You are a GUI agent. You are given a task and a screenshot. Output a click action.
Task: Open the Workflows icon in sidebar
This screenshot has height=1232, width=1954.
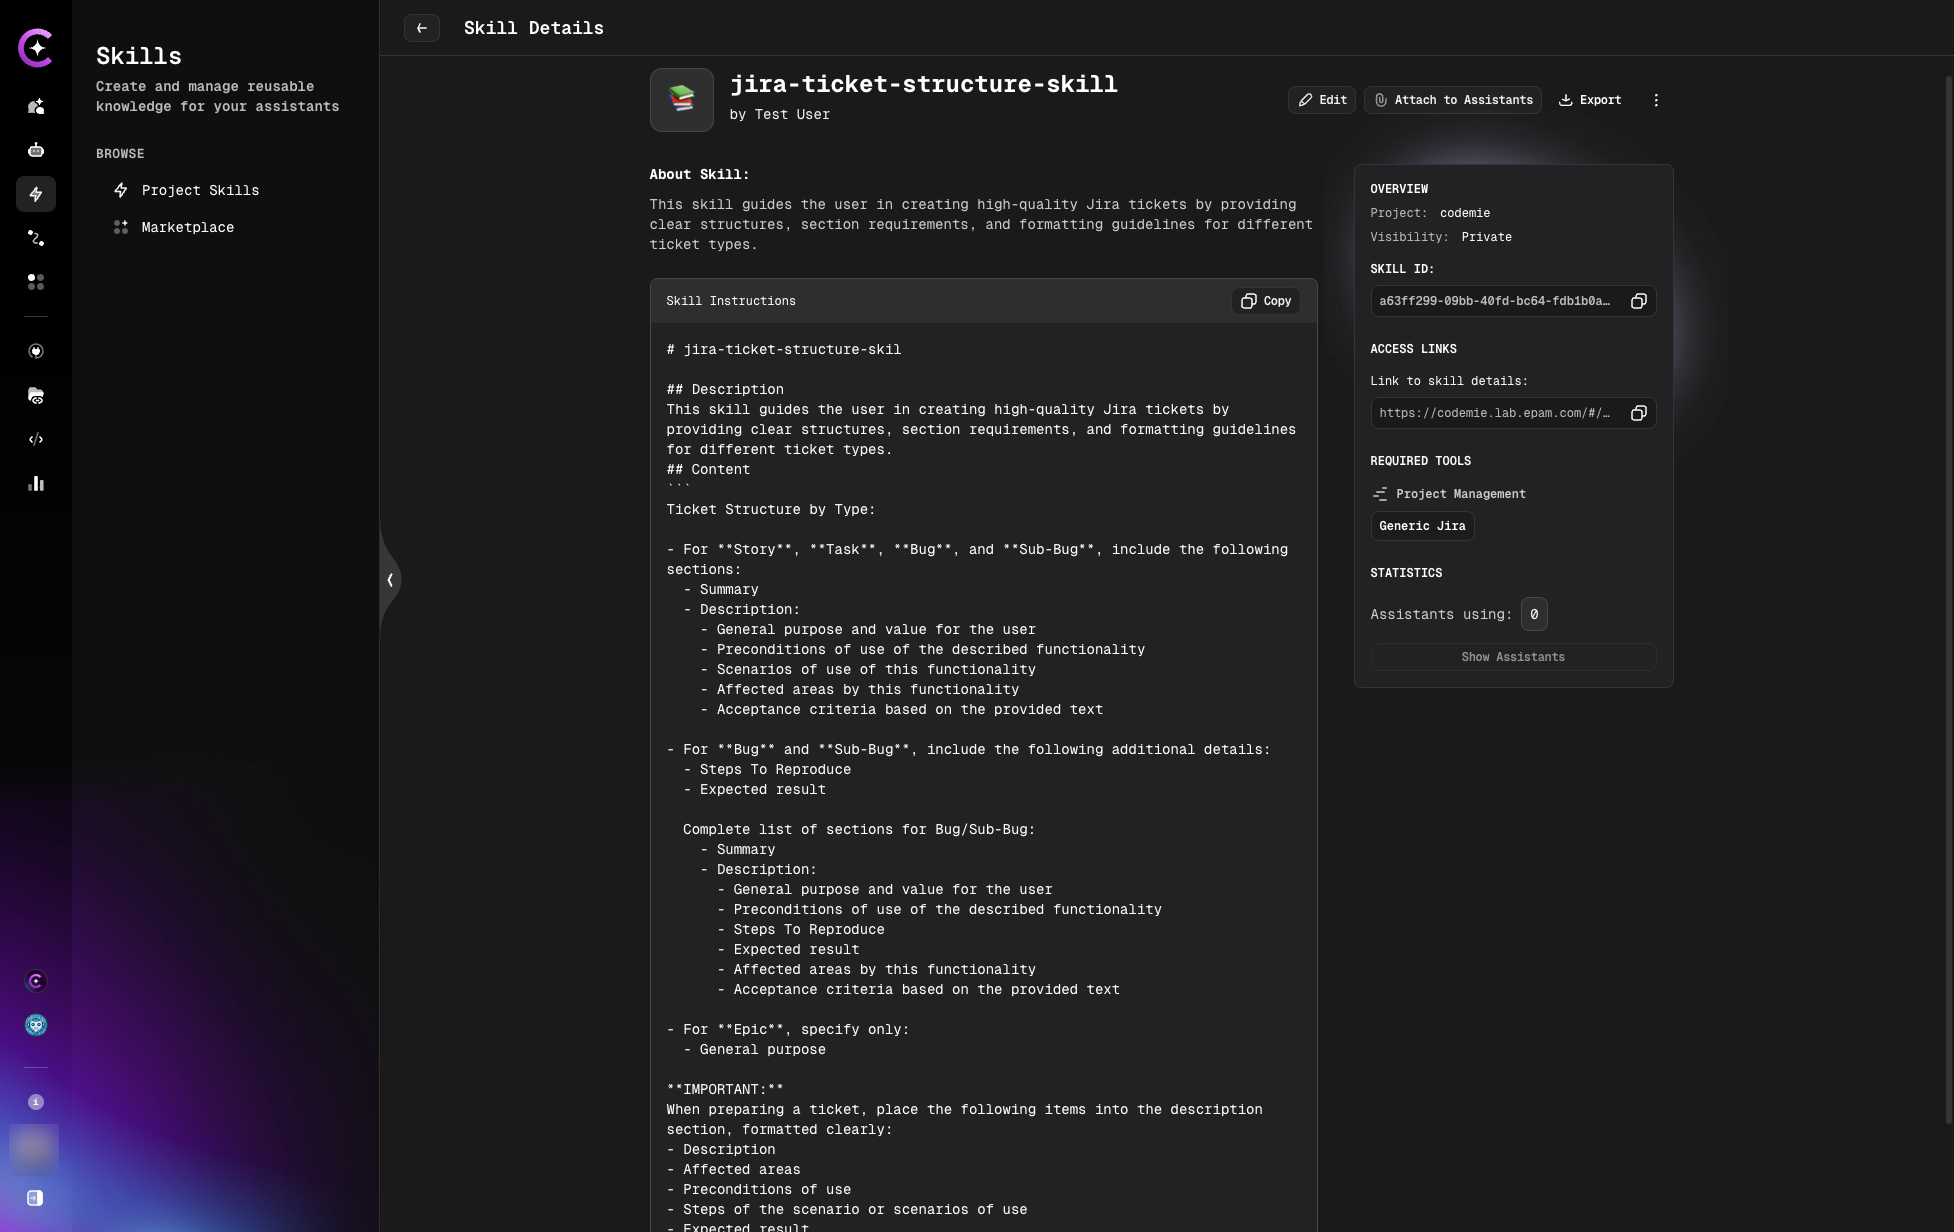tap(36, 238)
